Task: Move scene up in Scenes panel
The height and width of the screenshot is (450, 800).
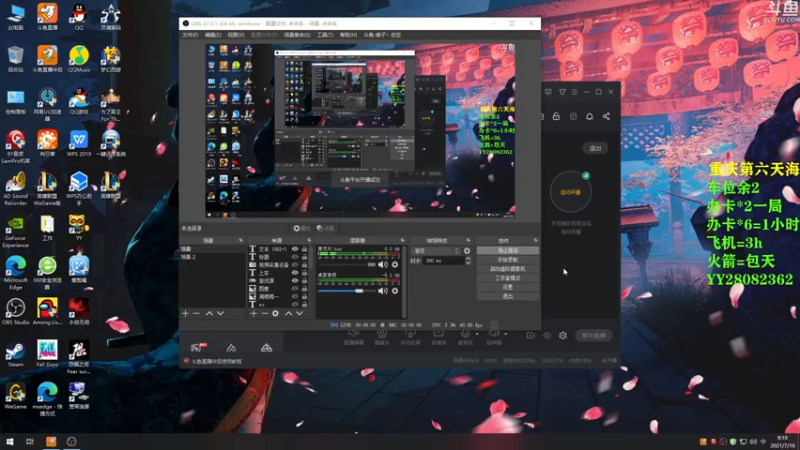Action: (209, 313)
